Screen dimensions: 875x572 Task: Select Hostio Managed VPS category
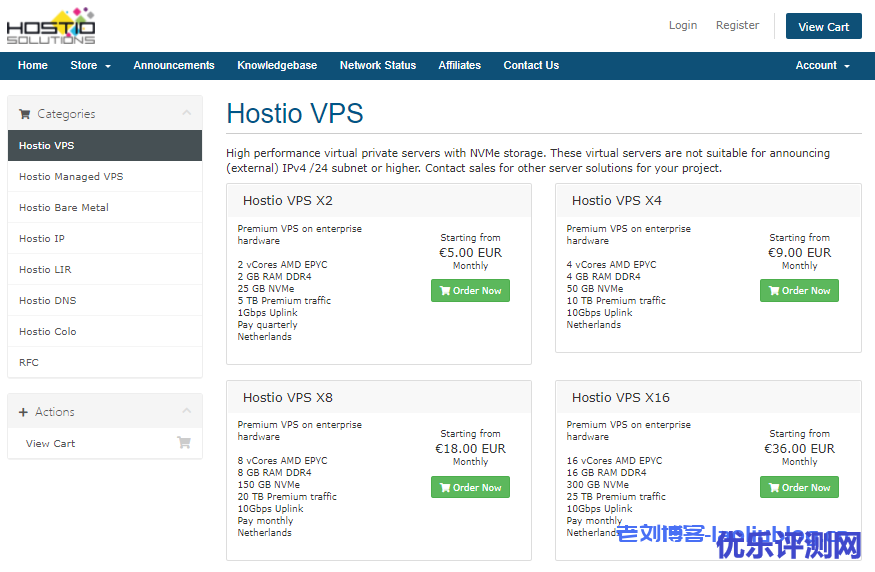coord(71,177)
